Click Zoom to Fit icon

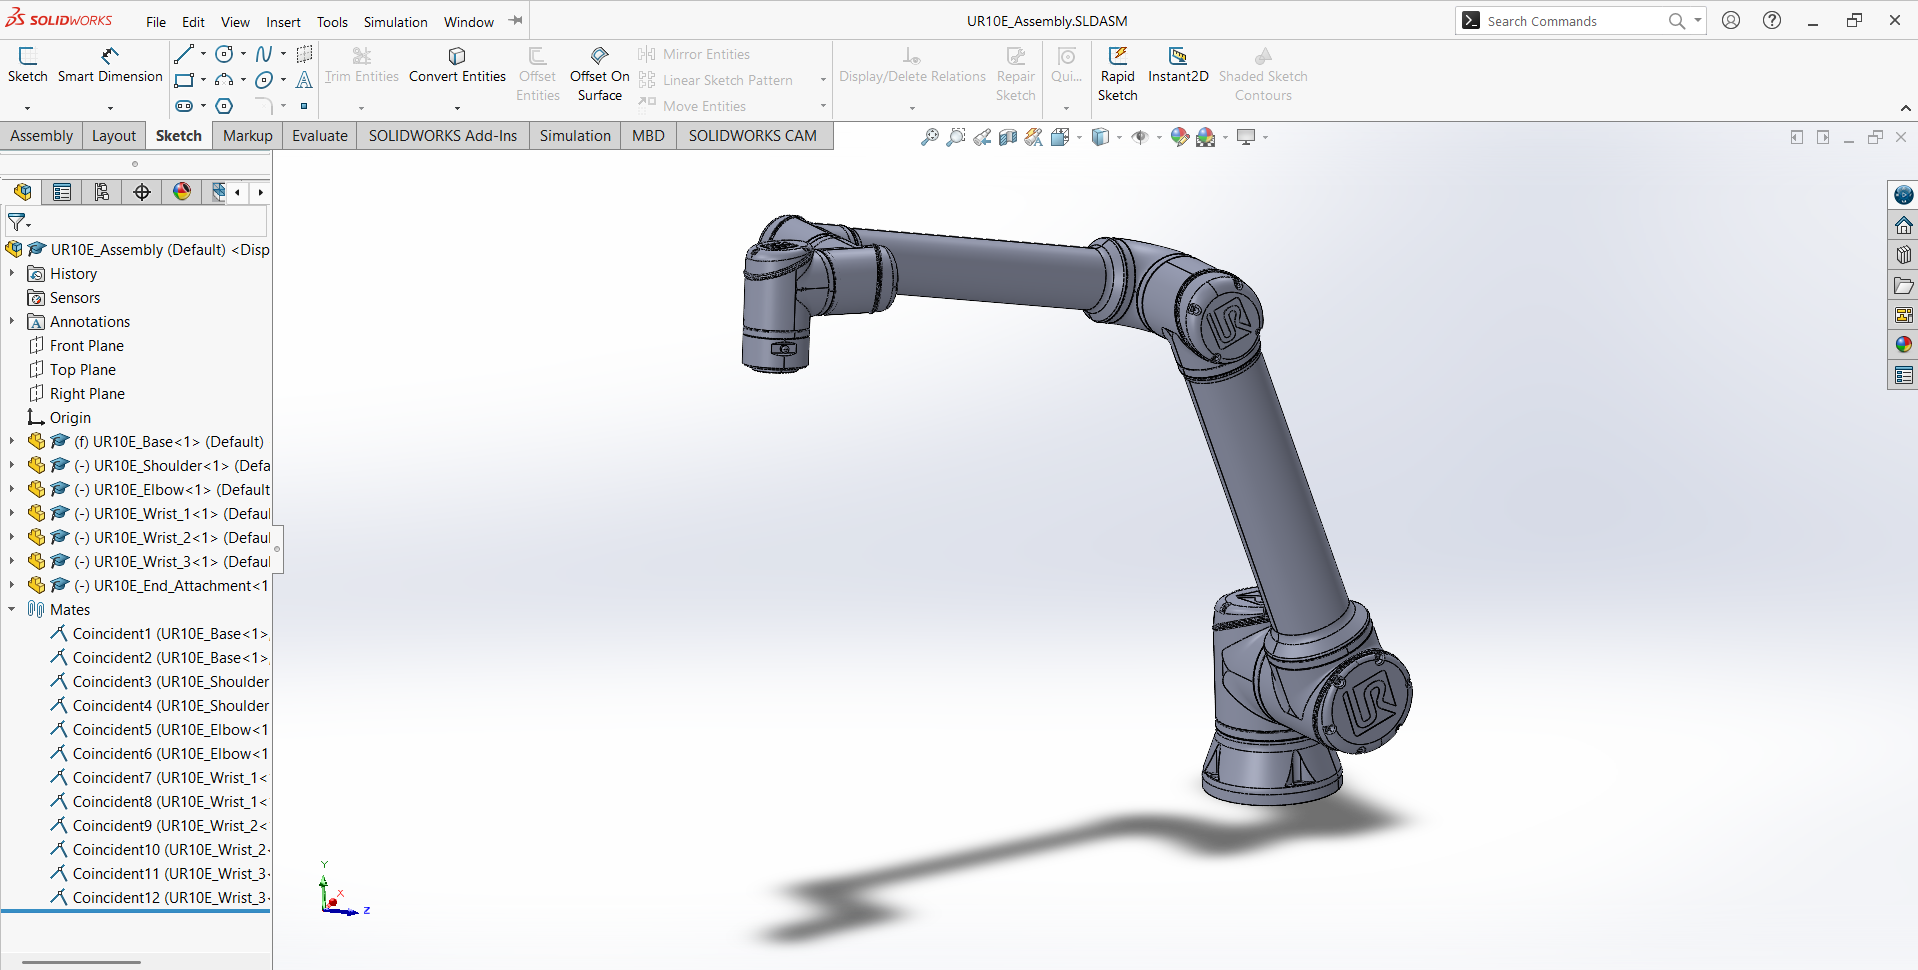pyautogui.click(x=930, y=137)
